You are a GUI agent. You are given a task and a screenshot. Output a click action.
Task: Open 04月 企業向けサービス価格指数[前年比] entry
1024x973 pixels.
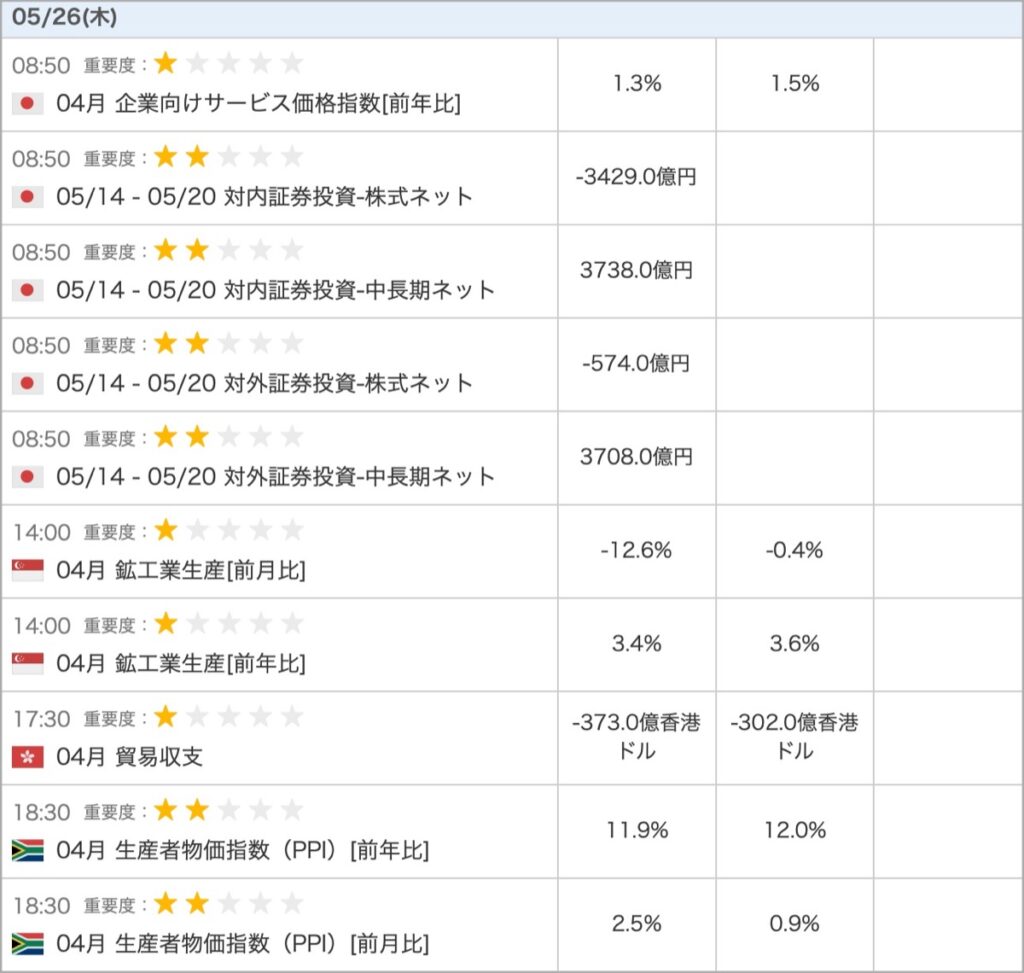pos(258,103)
